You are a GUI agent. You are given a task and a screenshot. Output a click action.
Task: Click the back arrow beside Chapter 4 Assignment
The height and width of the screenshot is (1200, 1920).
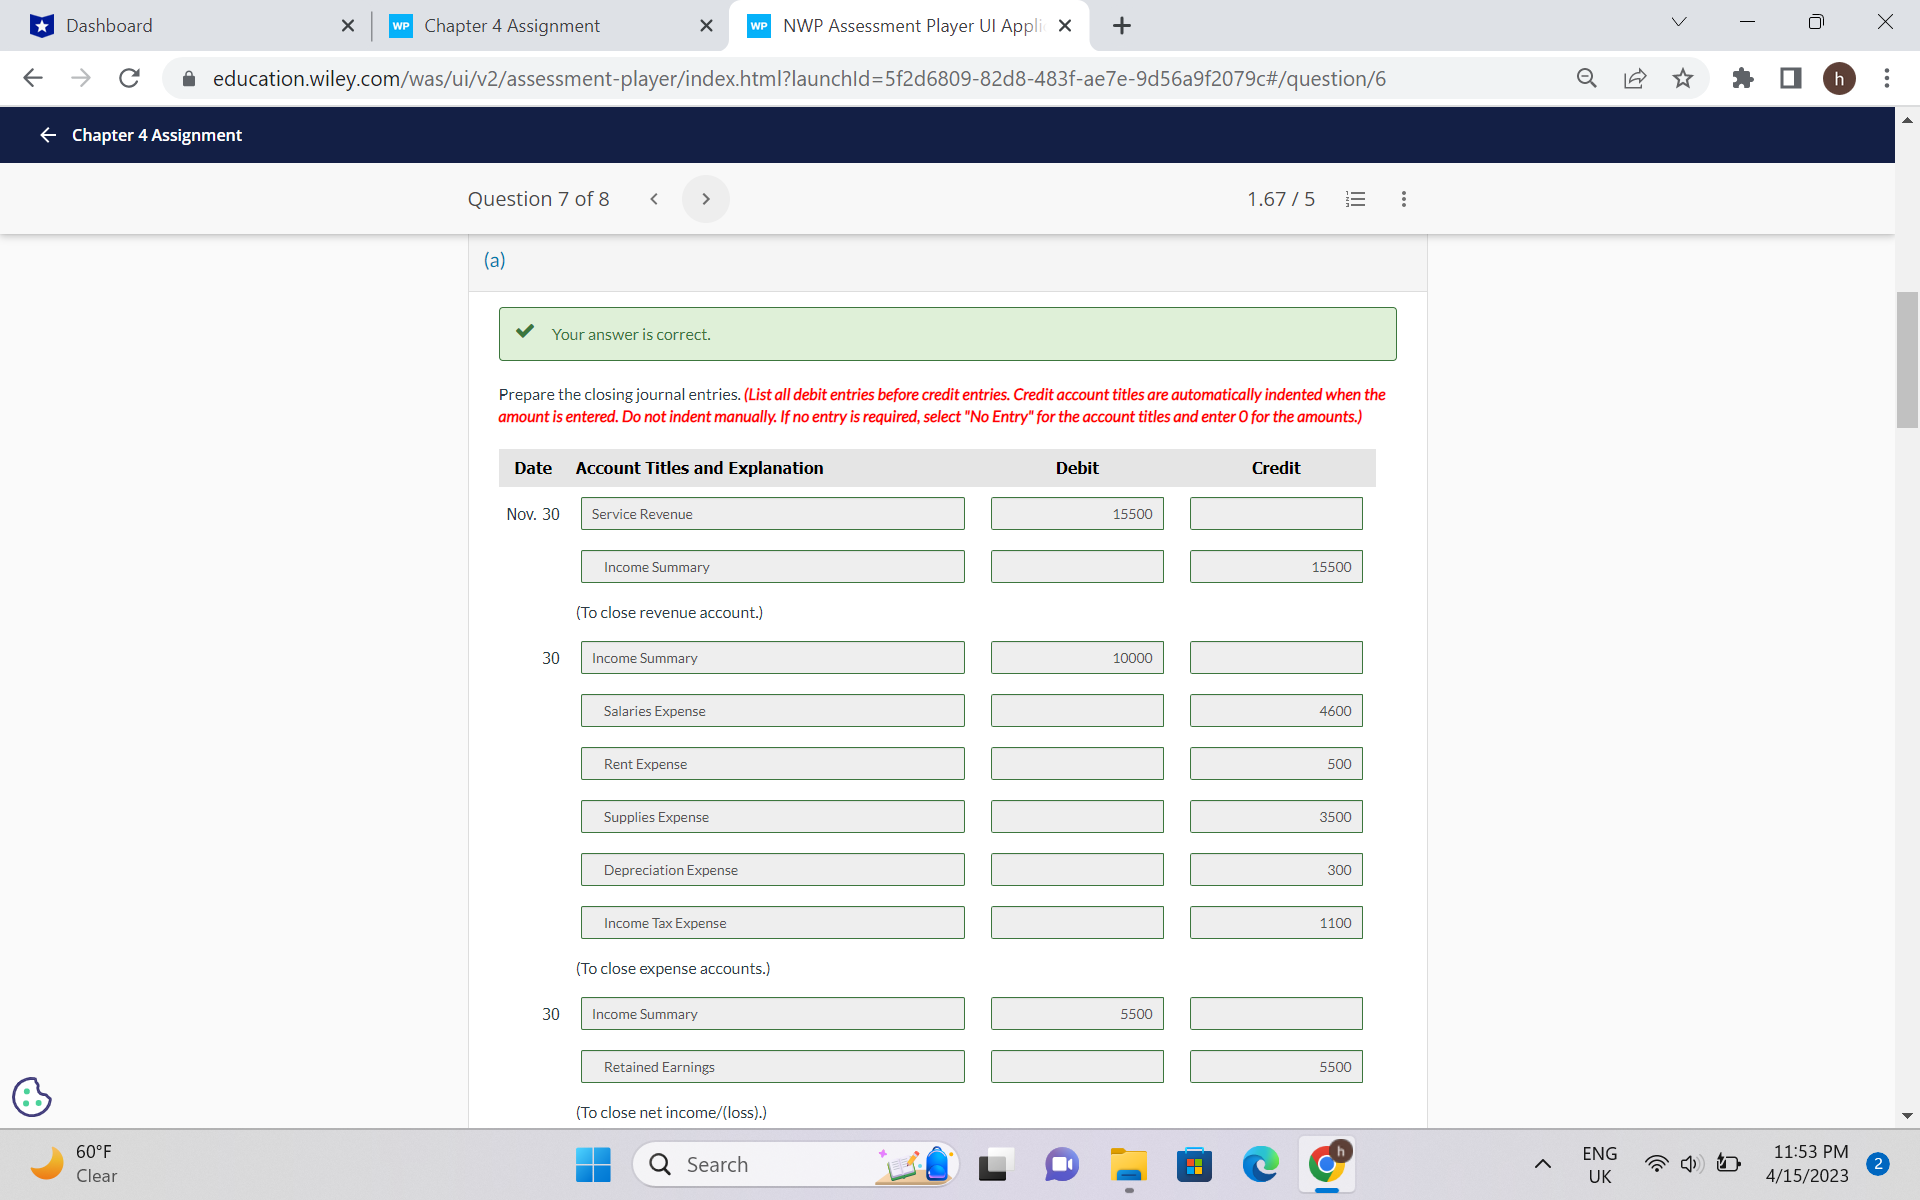47,134
